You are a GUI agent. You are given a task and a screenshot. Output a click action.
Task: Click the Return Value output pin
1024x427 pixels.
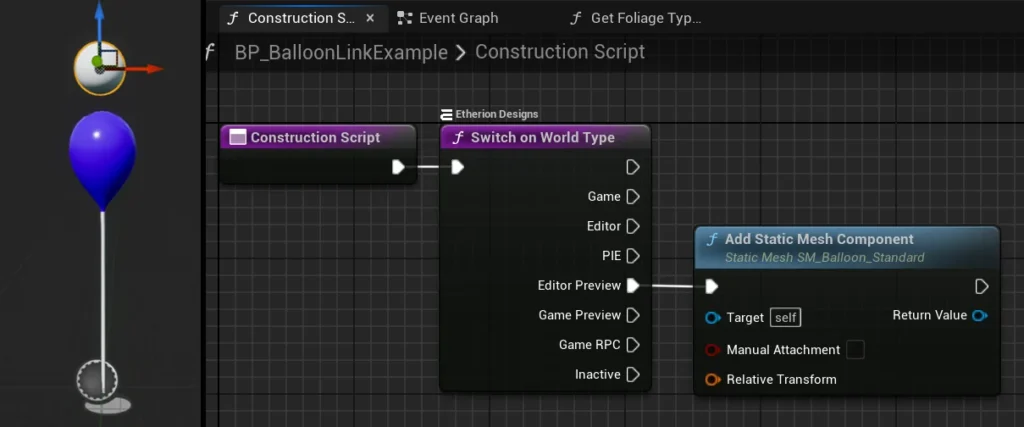(x=980, y=316)
